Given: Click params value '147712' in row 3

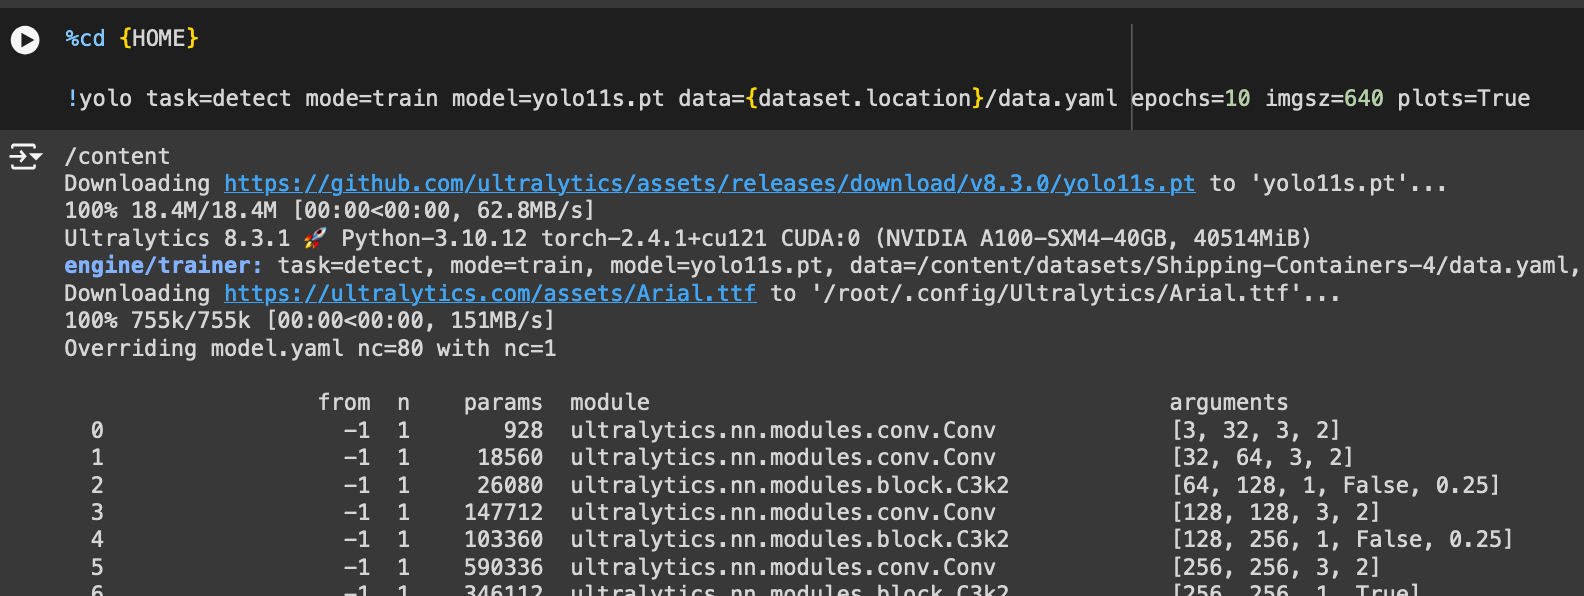Looking at the screenshot, I should [503, 512].
